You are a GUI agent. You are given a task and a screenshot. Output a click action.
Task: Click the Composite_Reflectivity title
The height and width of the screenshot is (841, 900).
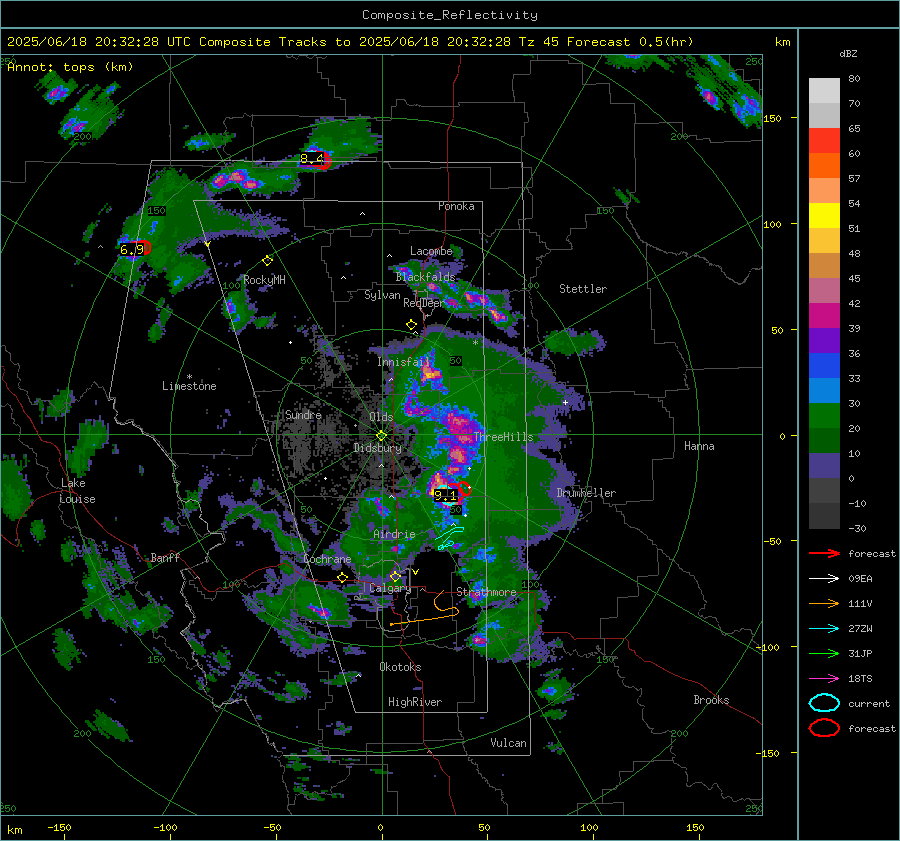pos(450,15)
